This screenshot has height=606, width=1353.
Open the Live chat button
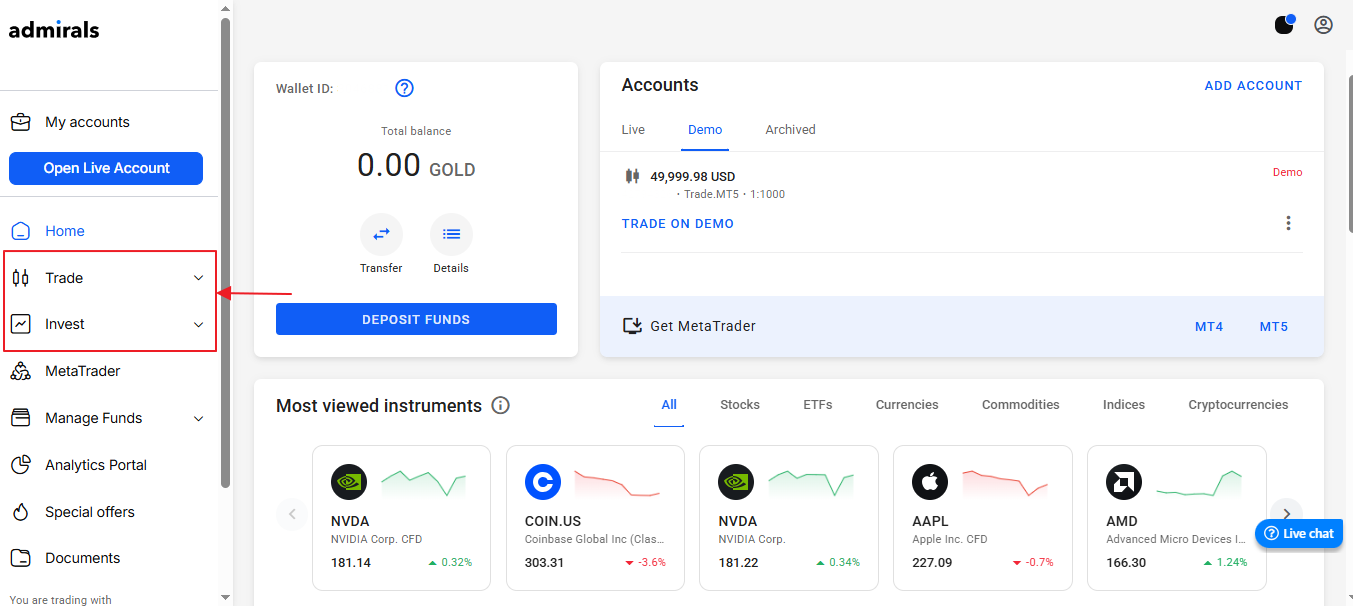(x=1298, y=533)
